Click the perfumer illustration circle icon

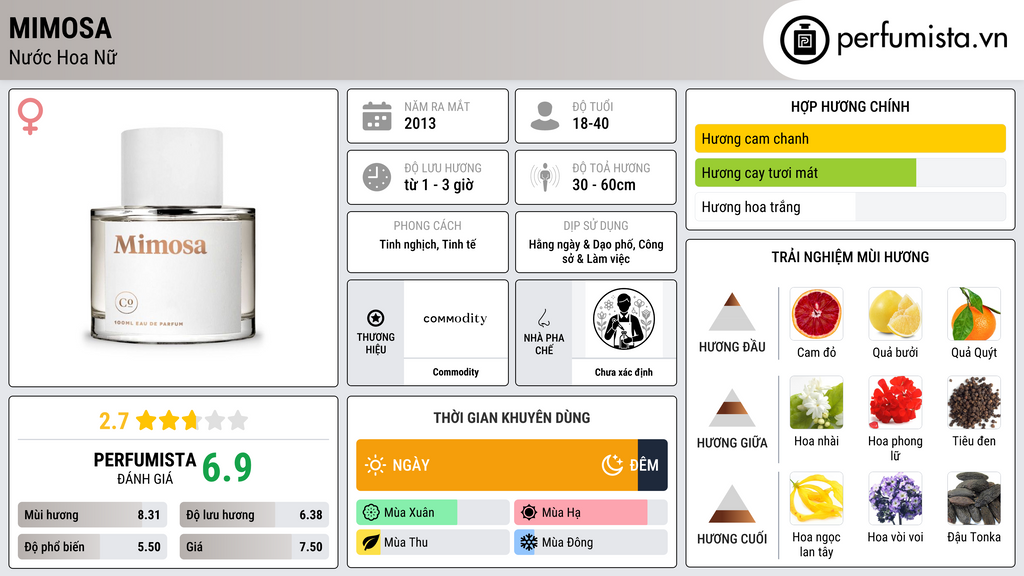click(624, 319)
